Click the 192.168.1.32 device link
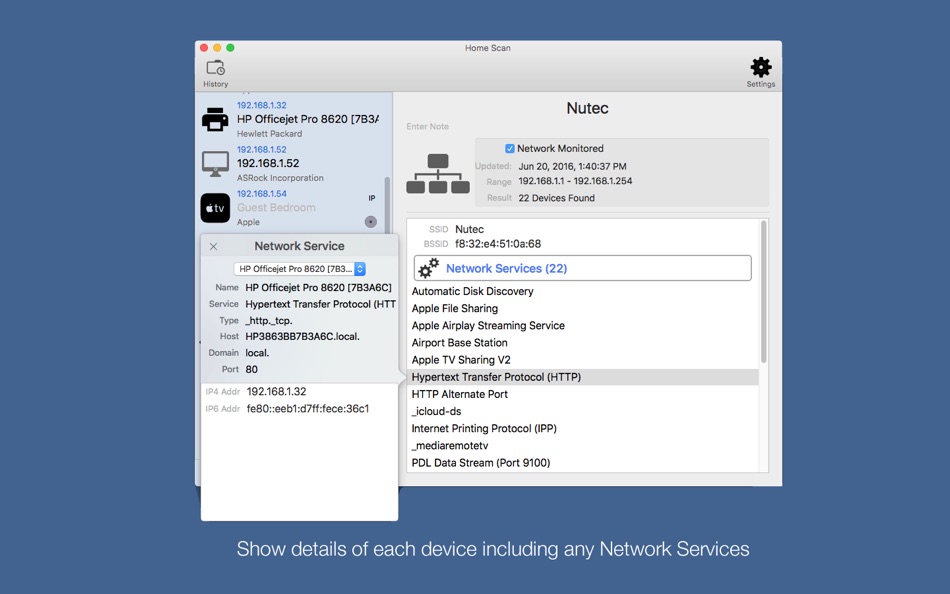 pos(262,105)
